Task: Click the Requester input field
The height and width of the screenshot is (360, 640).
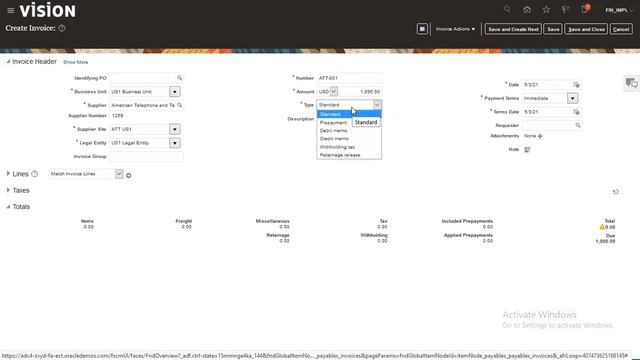Action: pos(548,125)
